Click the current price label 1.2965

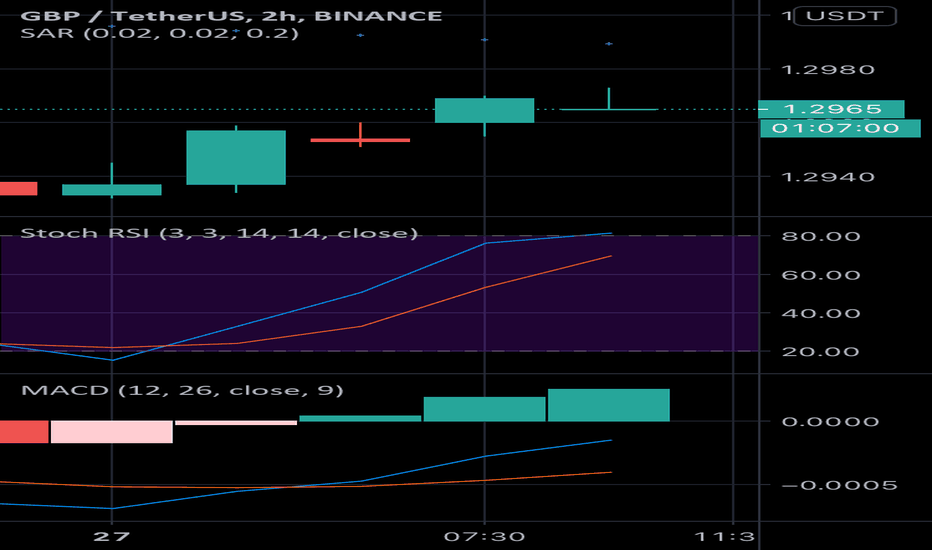click(x=832, y=109)
